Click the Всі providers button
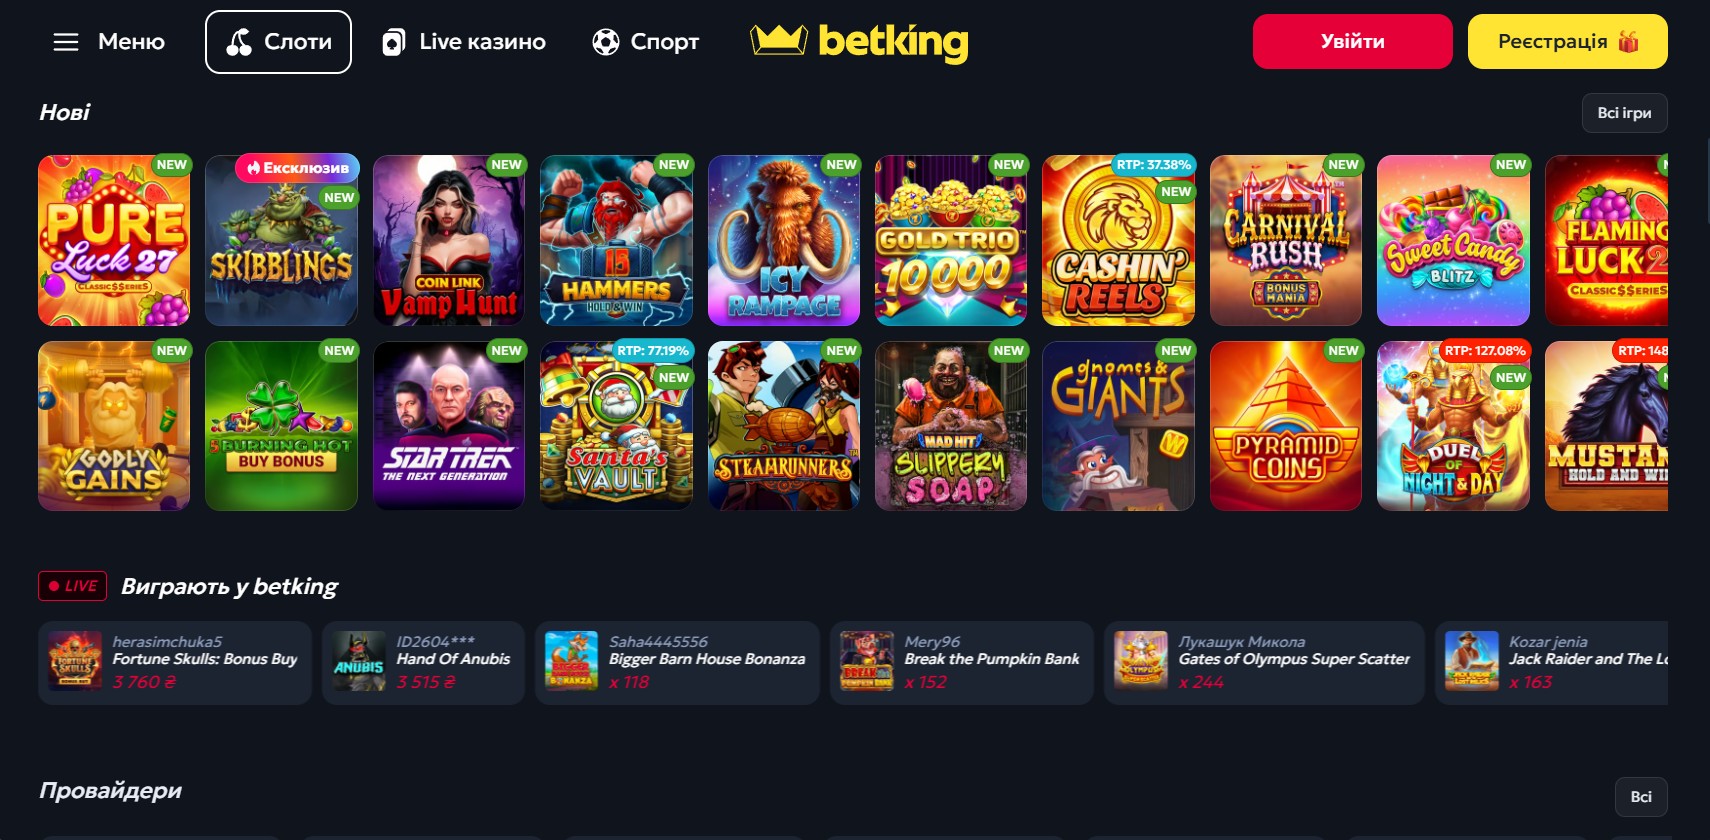This screenshot has width=1710, height=840. click(1641, 797)
